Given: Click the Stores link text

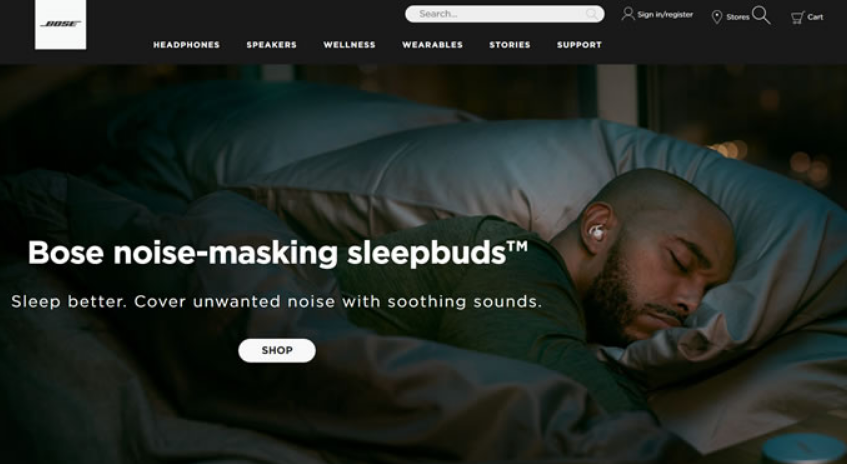Looking at the screenshot, I should 737,17.
